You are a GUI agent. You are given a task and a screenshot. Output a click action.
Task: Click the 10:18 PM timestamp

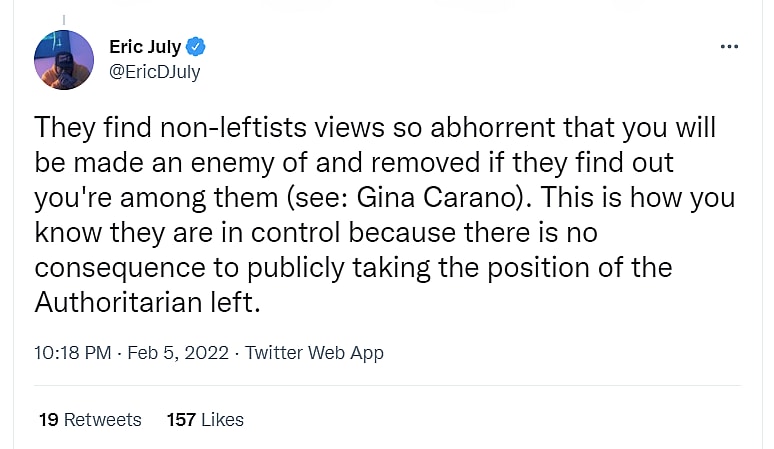70,352
